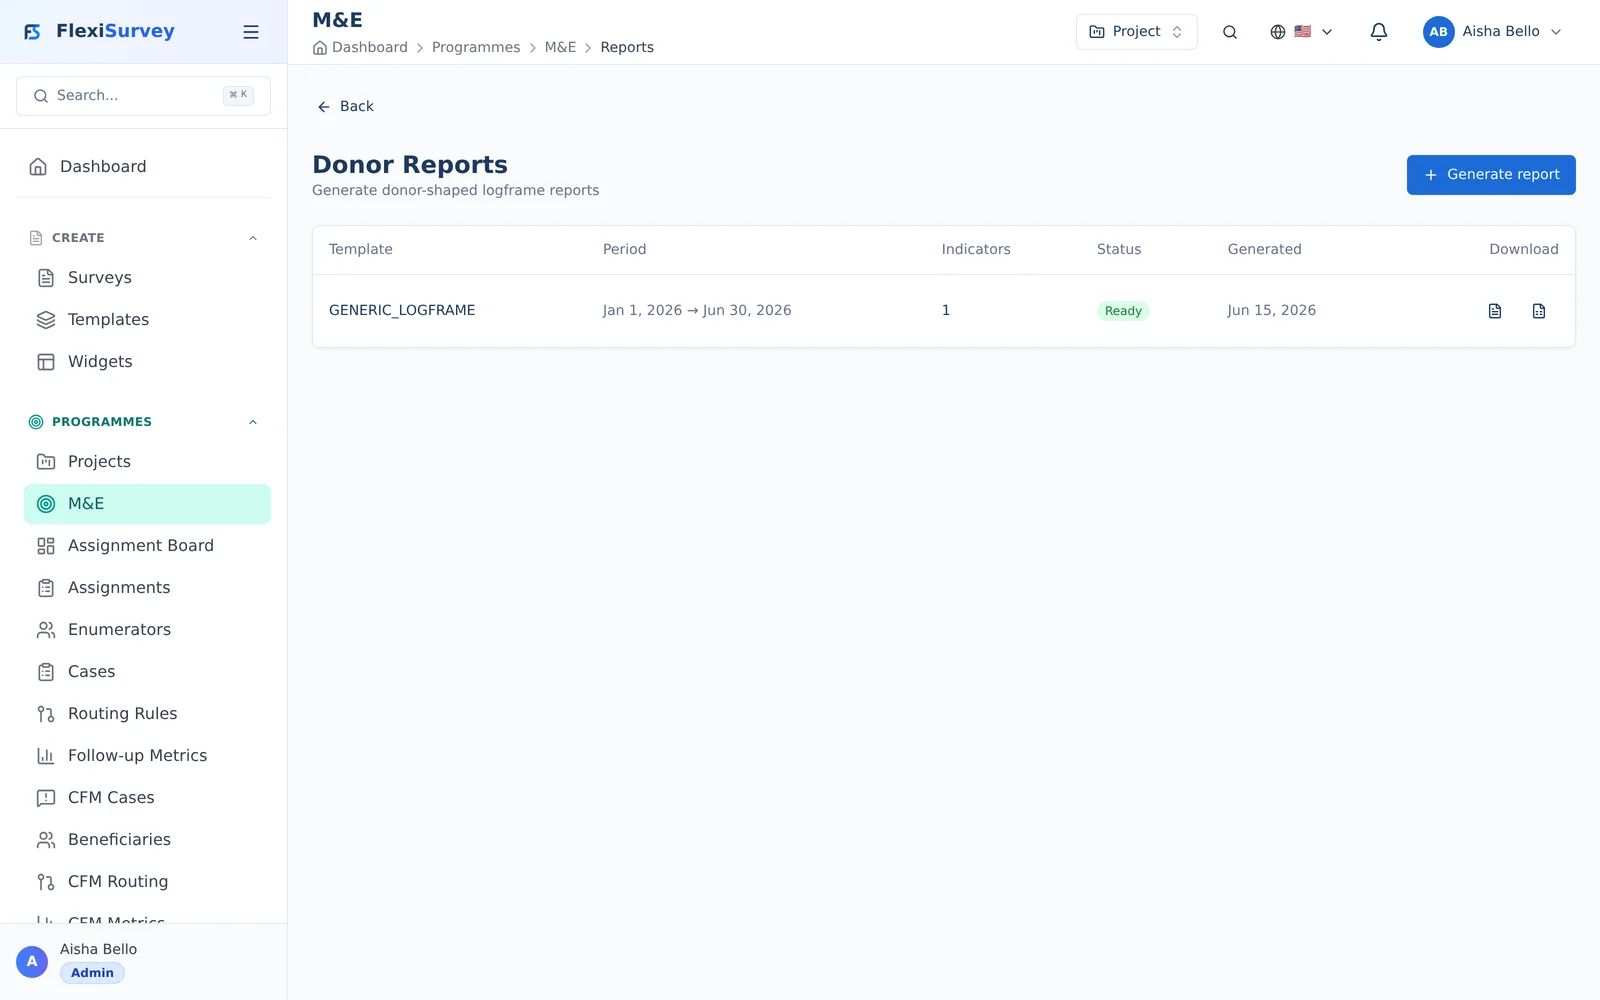Image resolution: width=1600 pixels, height=1000 pixels.
Task: Click the Indicators column header
Action: pos(976,250)
